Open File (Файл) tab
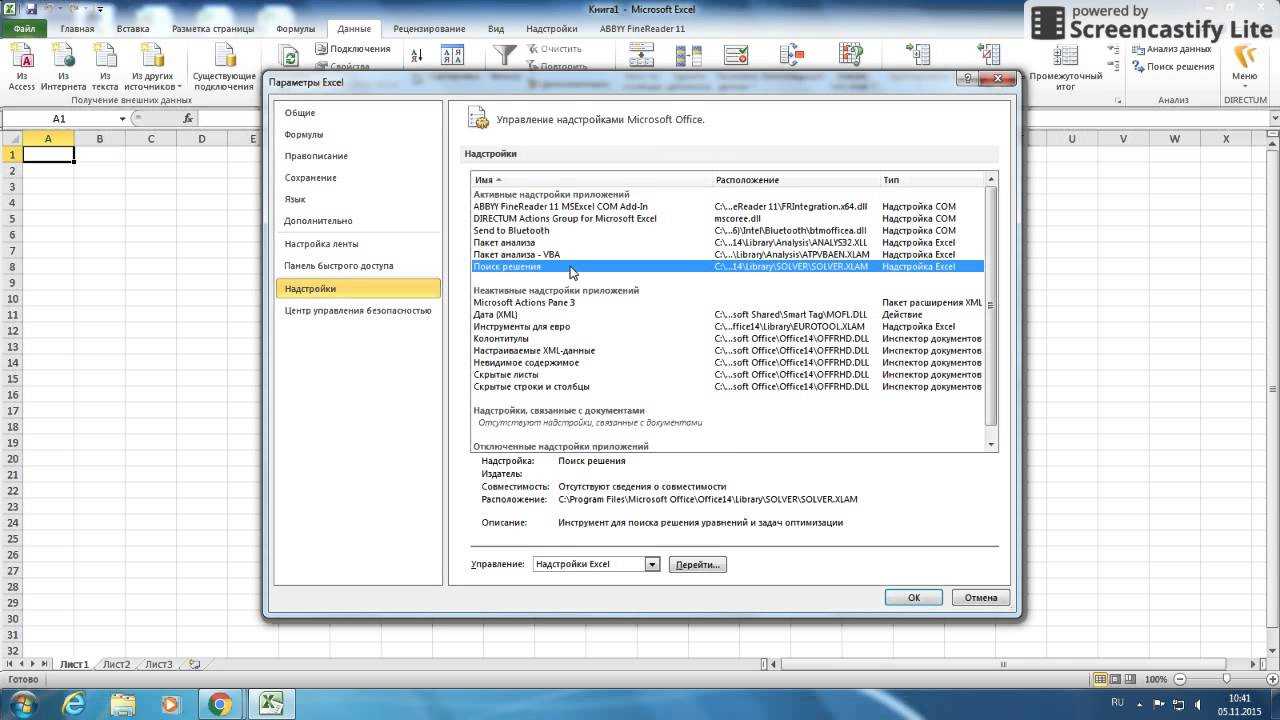1280x720 pixels. (25, 29)
